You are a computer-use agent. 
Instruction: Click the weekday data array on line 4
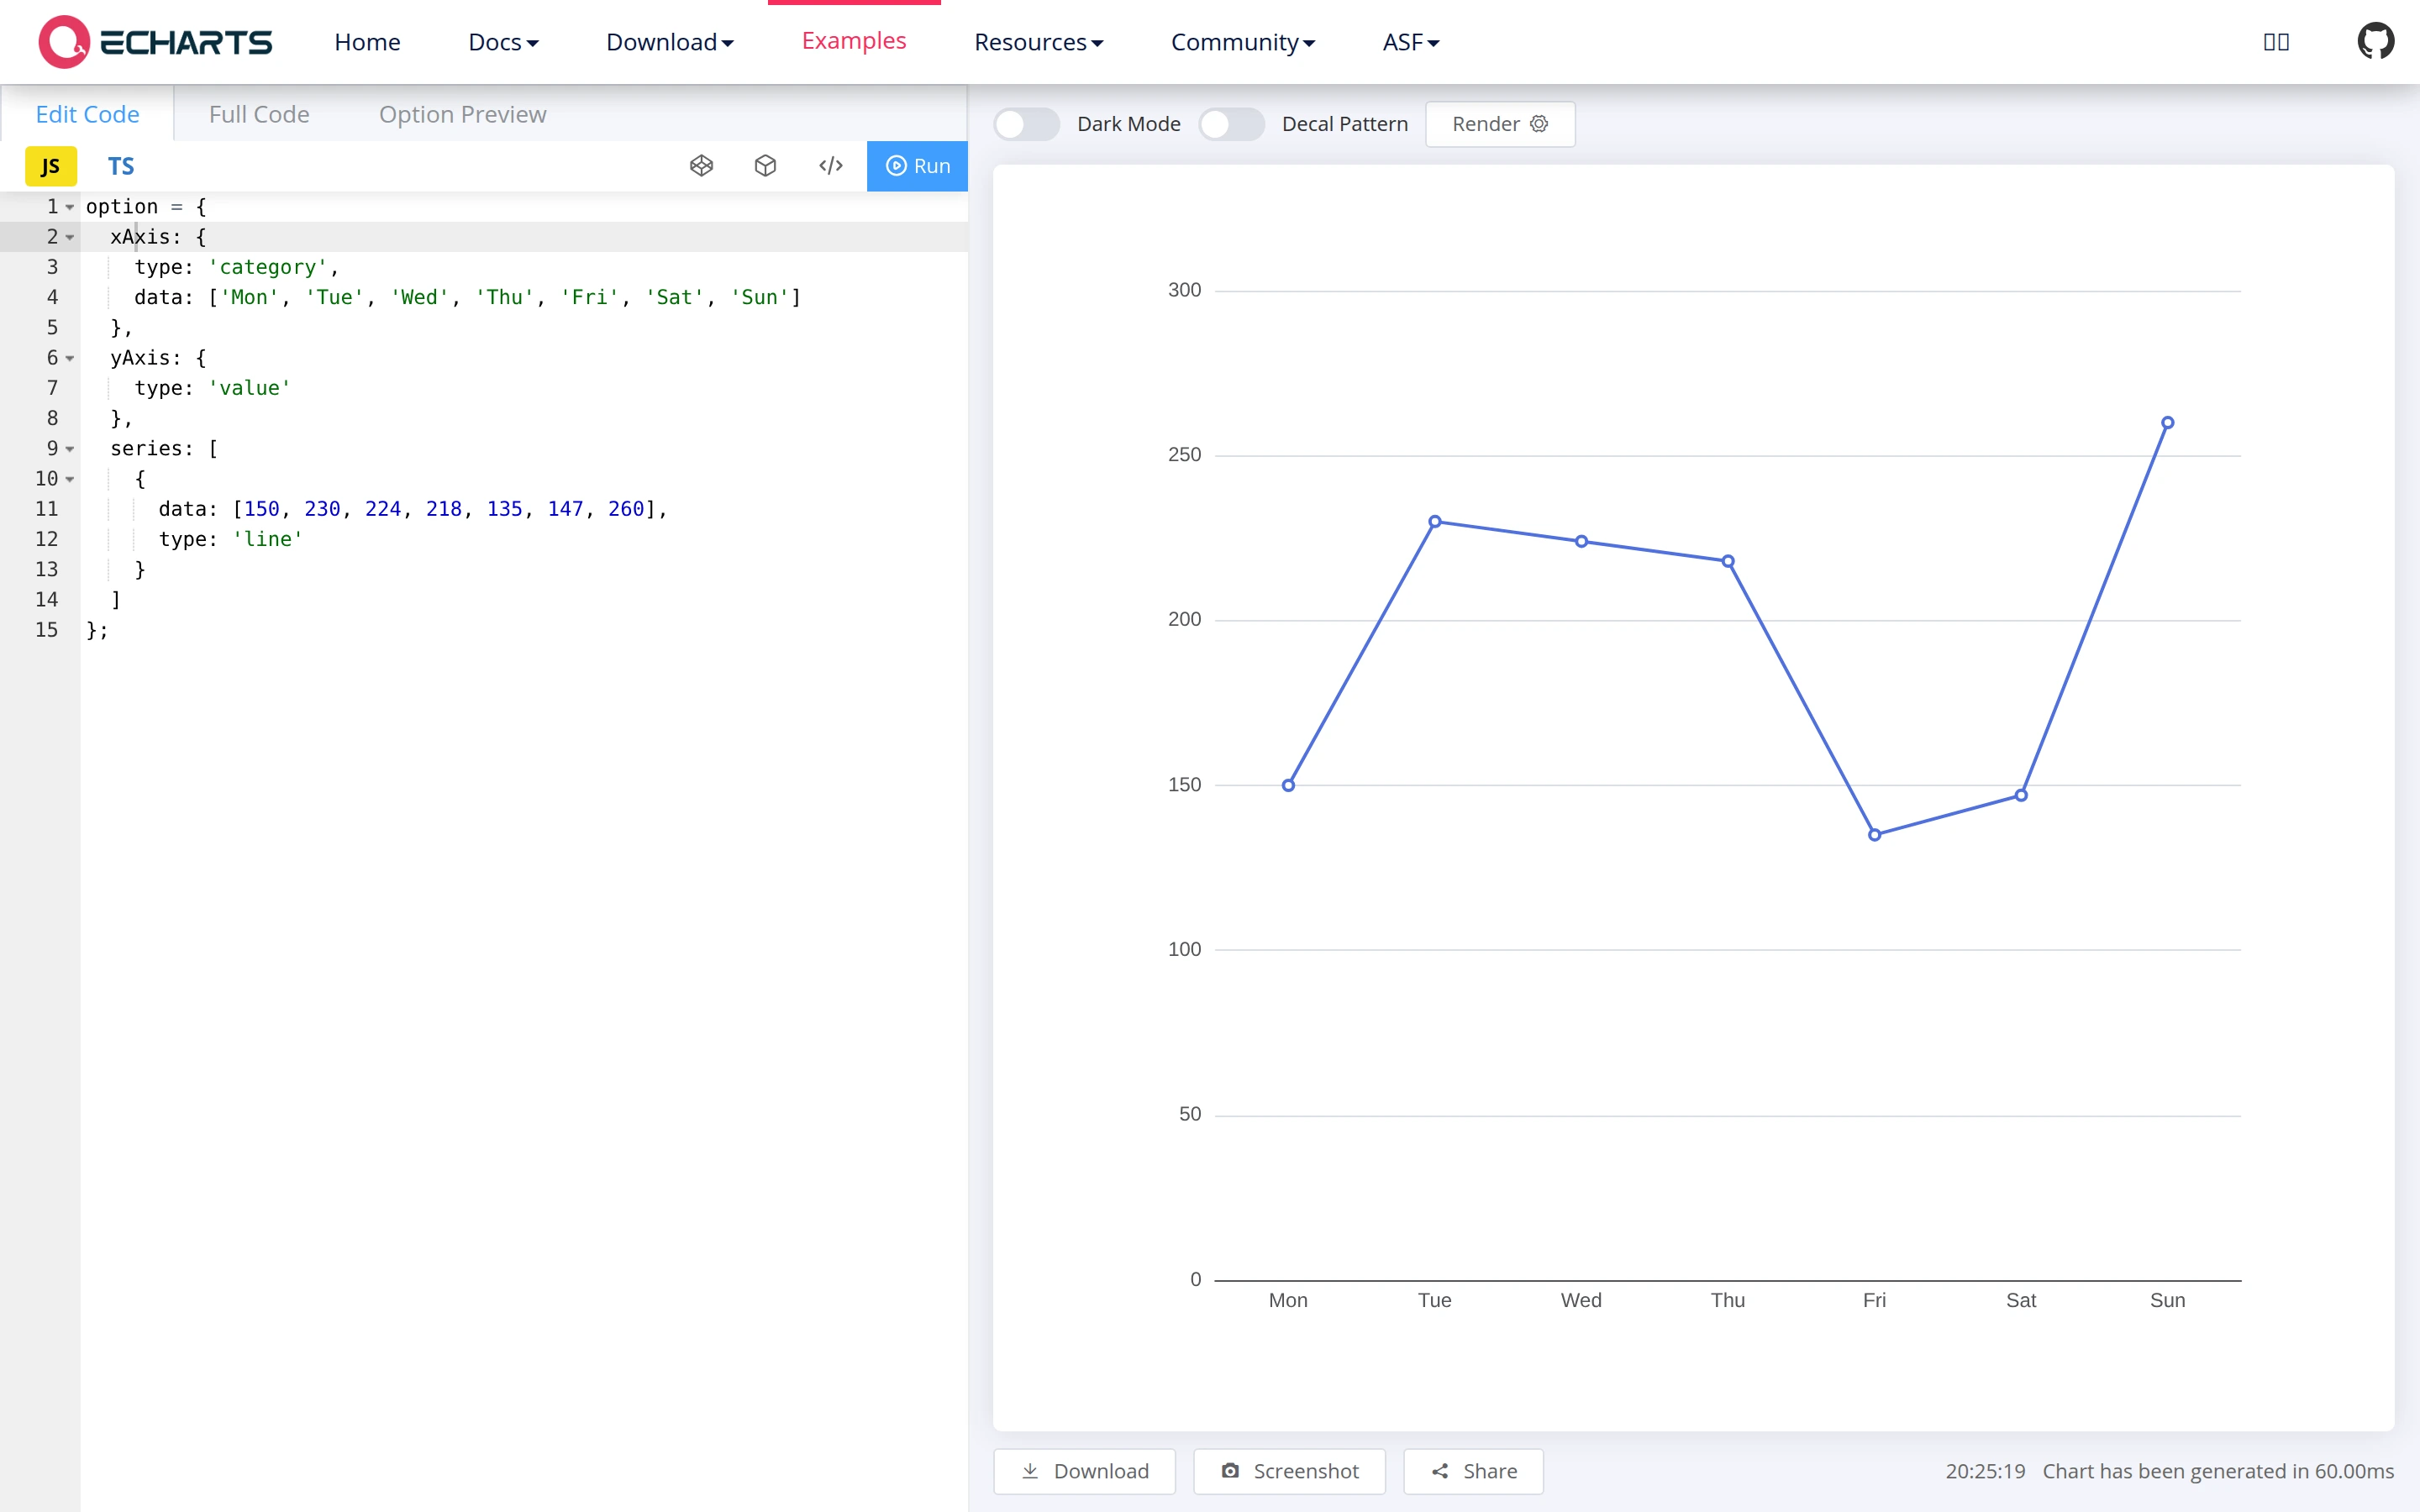point(505,297)
